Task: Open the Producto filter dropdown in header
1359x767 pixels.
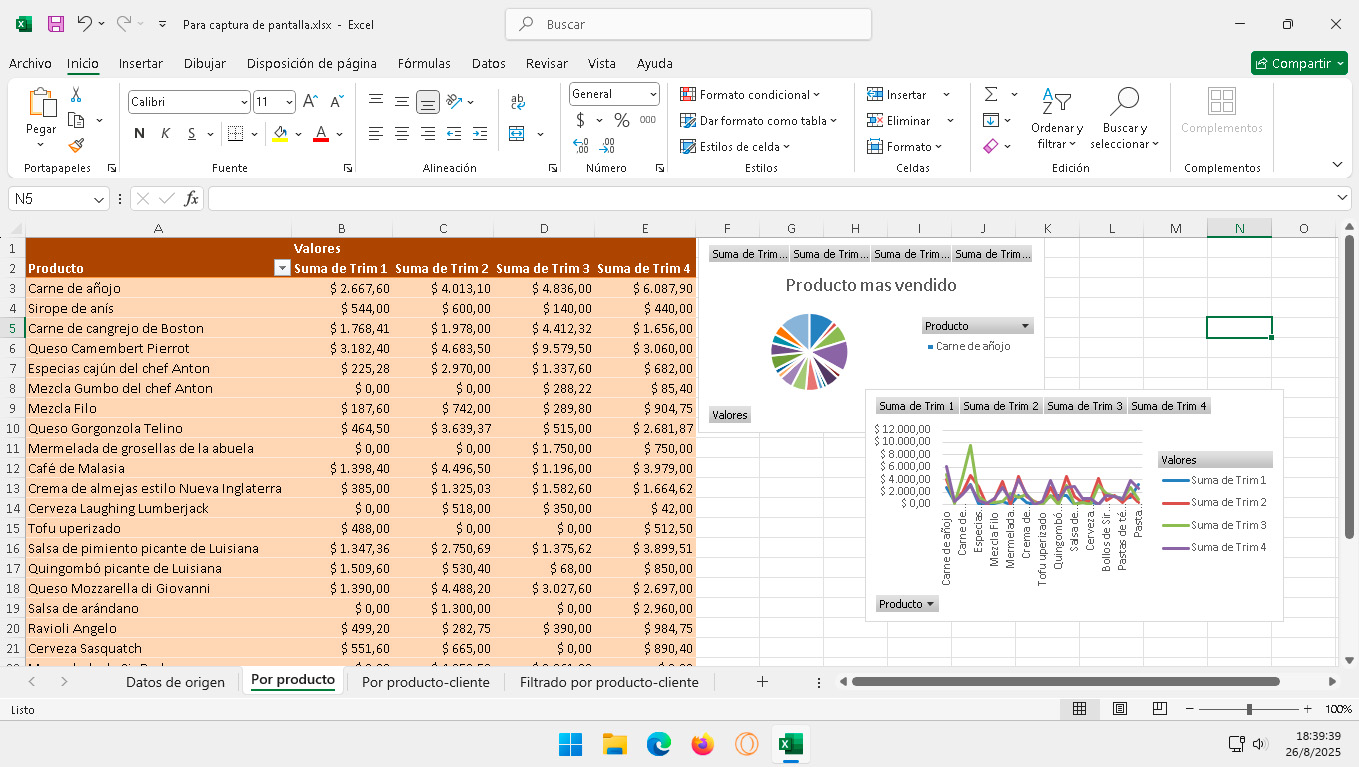Action: [x=282, y=268]
